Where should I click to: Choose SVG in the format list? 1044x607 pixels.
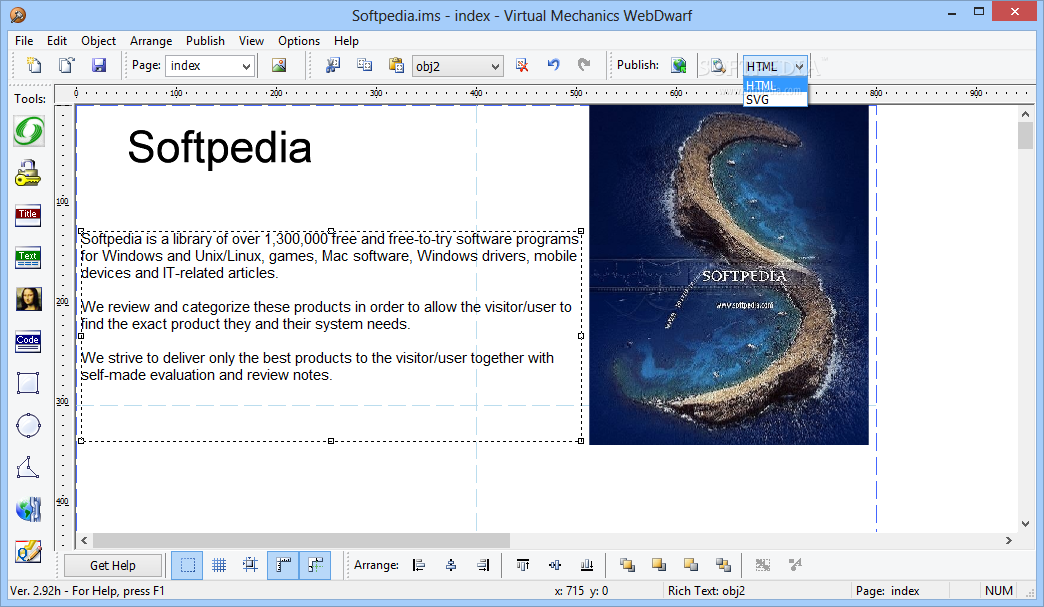pyautogui.click(x=775, y=99)
